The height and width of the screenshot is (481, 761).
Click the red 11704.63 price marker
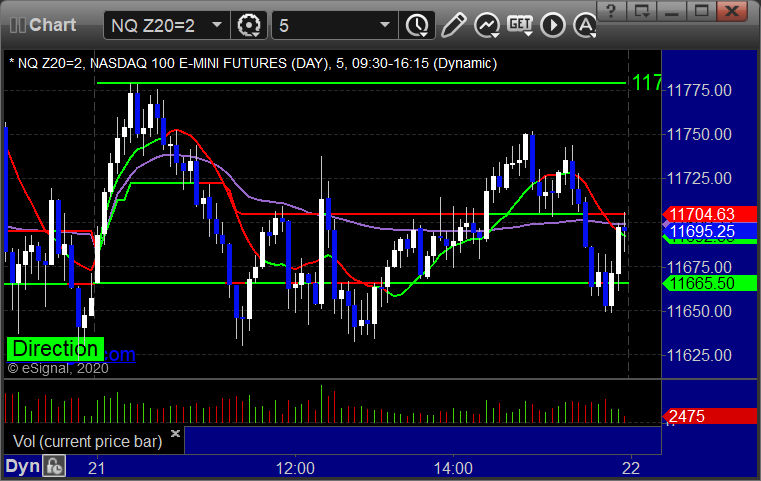point(710,214)
